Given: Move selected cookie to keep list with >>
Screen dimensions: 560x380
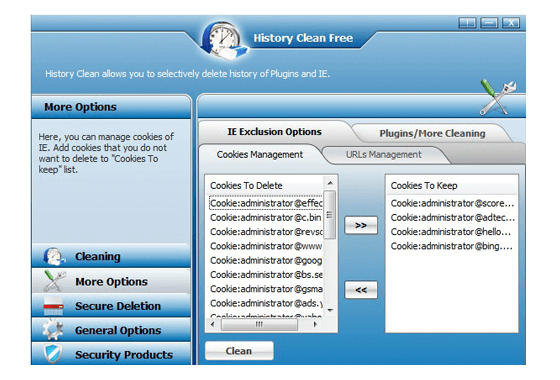Looking at the screenshot, I should [361, 225].
